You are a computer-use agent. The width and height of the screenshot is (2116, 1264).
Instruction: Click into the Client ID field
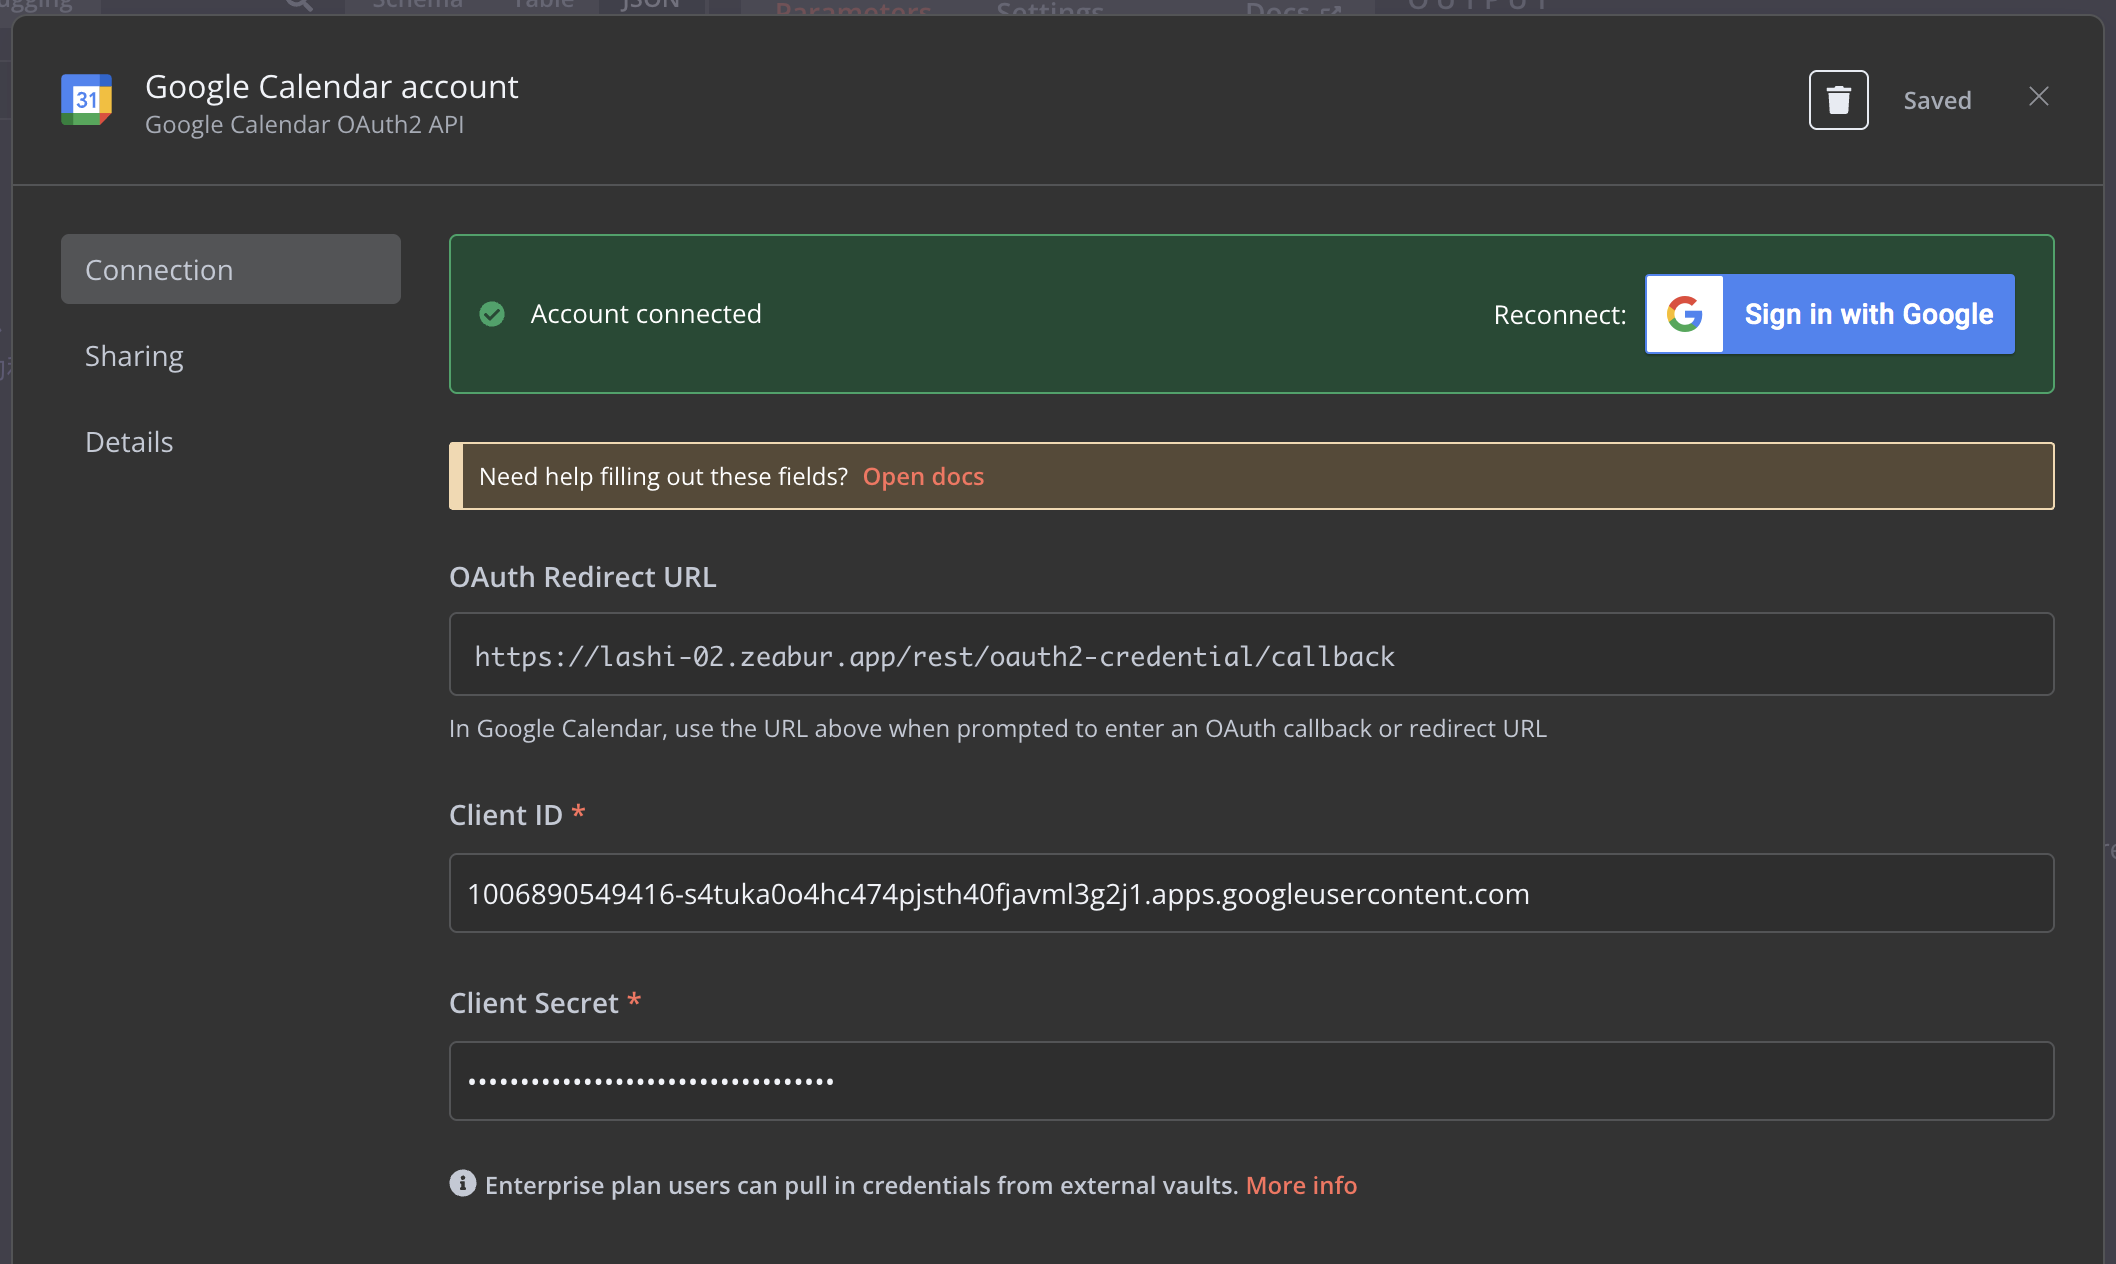1251,893
